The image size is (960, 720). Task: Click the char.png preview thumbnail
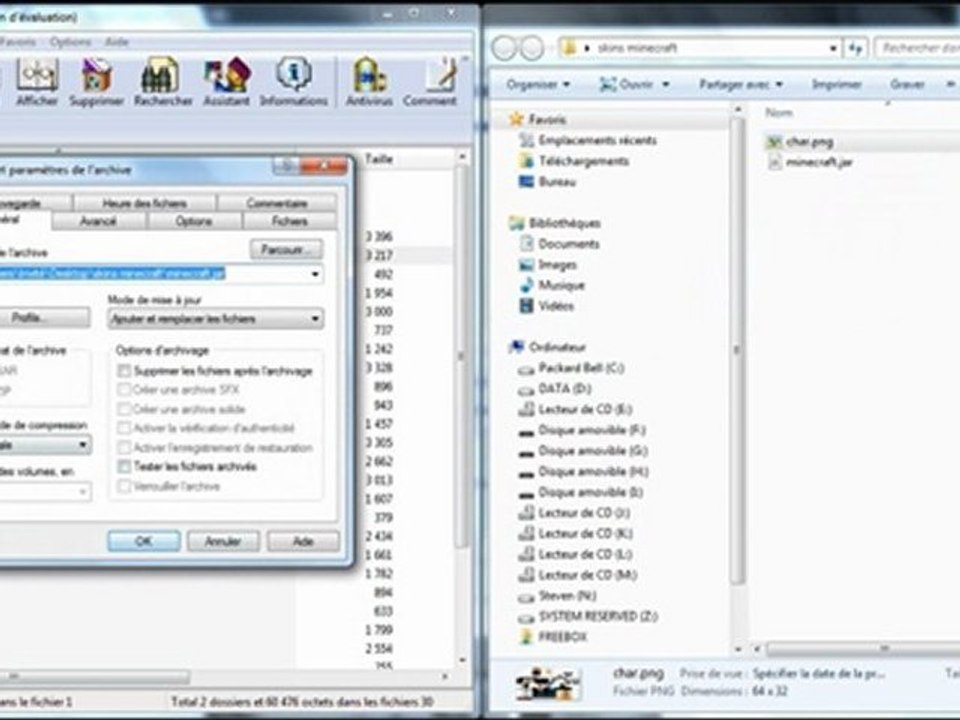pos(547,684)
